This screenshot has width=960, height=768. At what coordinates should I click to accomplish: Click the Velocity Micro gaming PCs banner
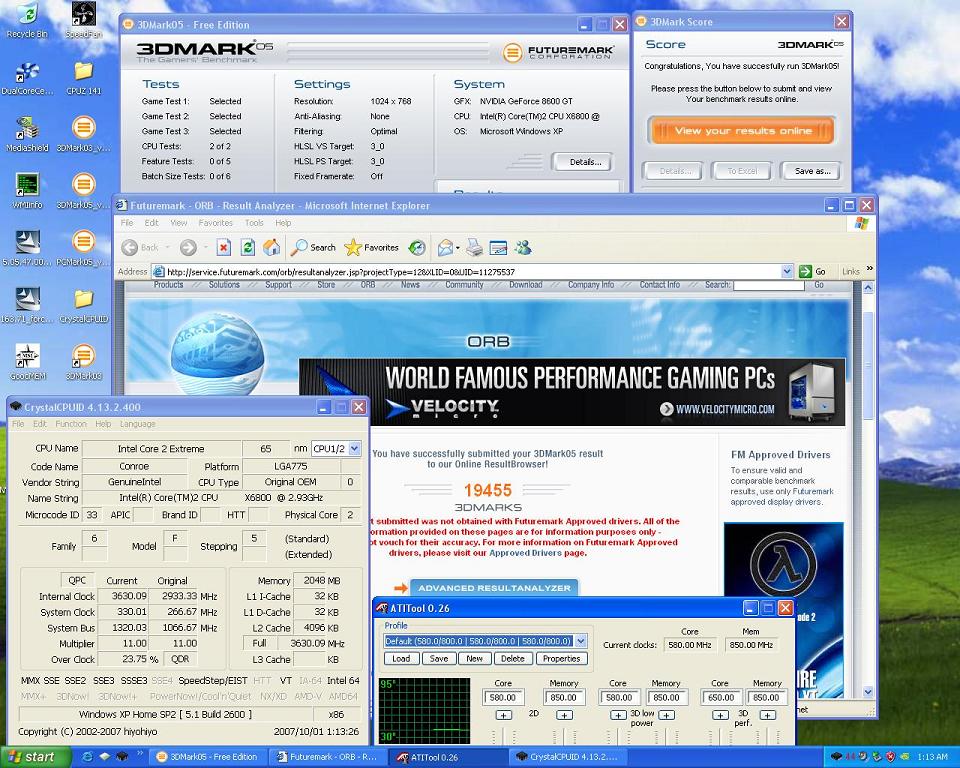[572, 392]
